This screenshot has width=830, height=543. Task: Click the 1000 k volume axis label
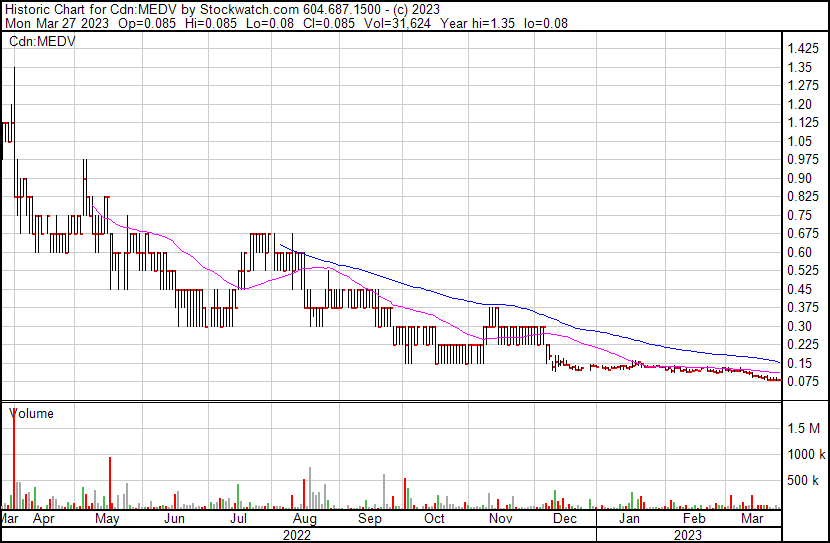(x=803, y=454)
